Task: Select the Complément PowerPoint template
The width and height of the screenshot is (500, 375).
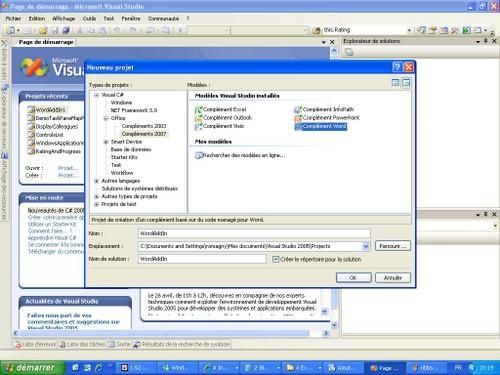Action: click(x=327, y=118)
